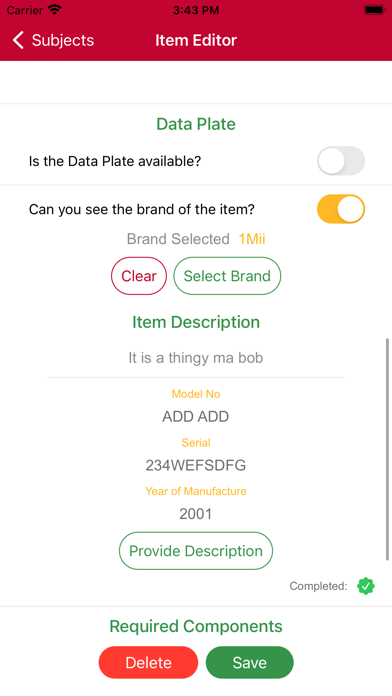Tap the 1Mii selected brand label
Image resolution: width=392 pixels, height=696 pixels.
click(x=252, y=239)
